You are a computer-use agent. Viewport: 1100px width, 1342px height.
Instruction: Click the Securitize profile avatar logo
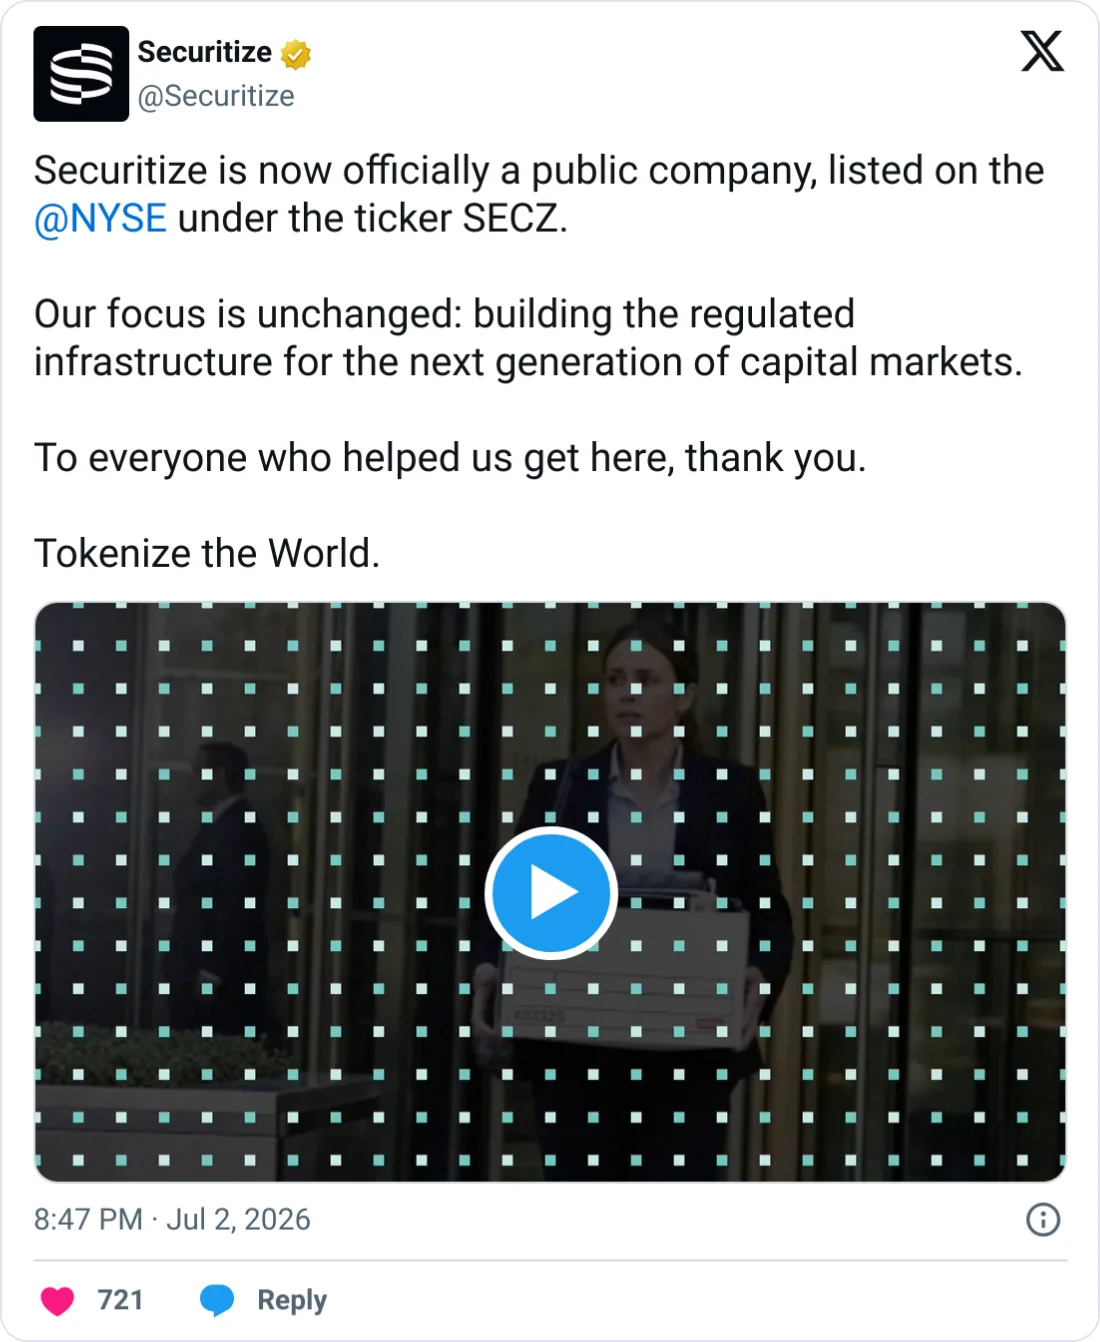(81, 74)
